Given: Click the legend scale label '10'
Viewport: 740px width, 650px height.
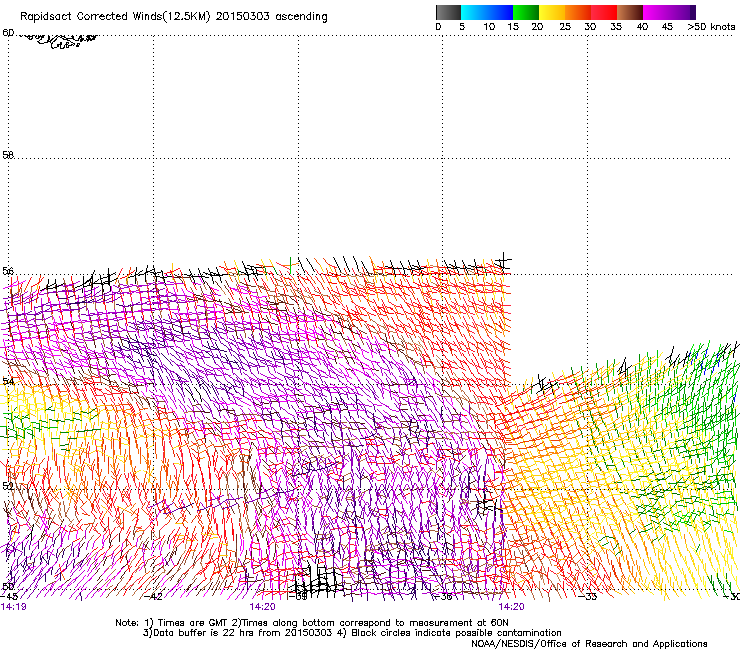Looking at the screenshot, I should tap(489, 27).
